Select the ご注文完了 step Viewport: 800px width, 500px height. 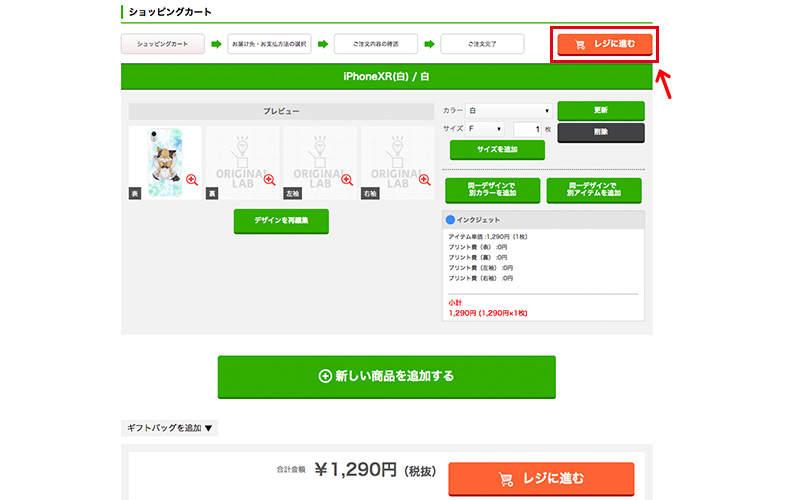click(482, 44)
